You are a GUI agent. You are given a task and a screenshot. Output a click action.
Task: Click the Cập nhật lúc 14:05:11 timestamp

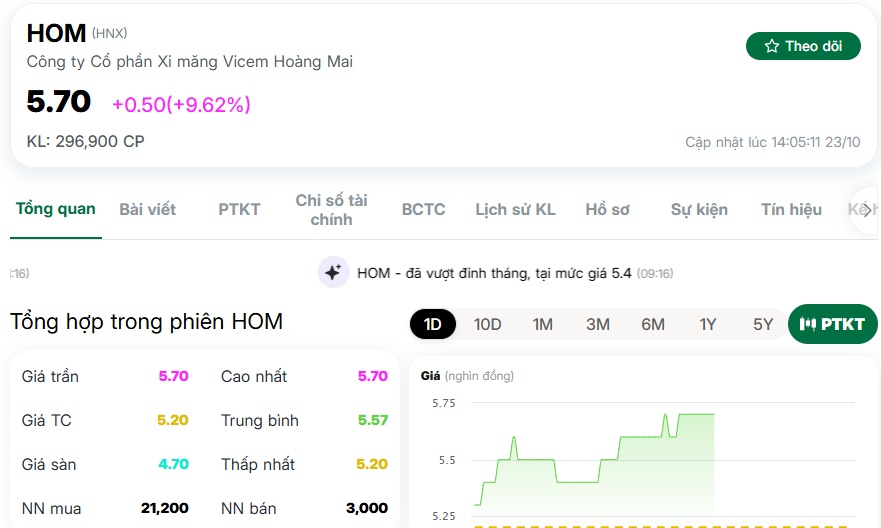pos(773,142)
